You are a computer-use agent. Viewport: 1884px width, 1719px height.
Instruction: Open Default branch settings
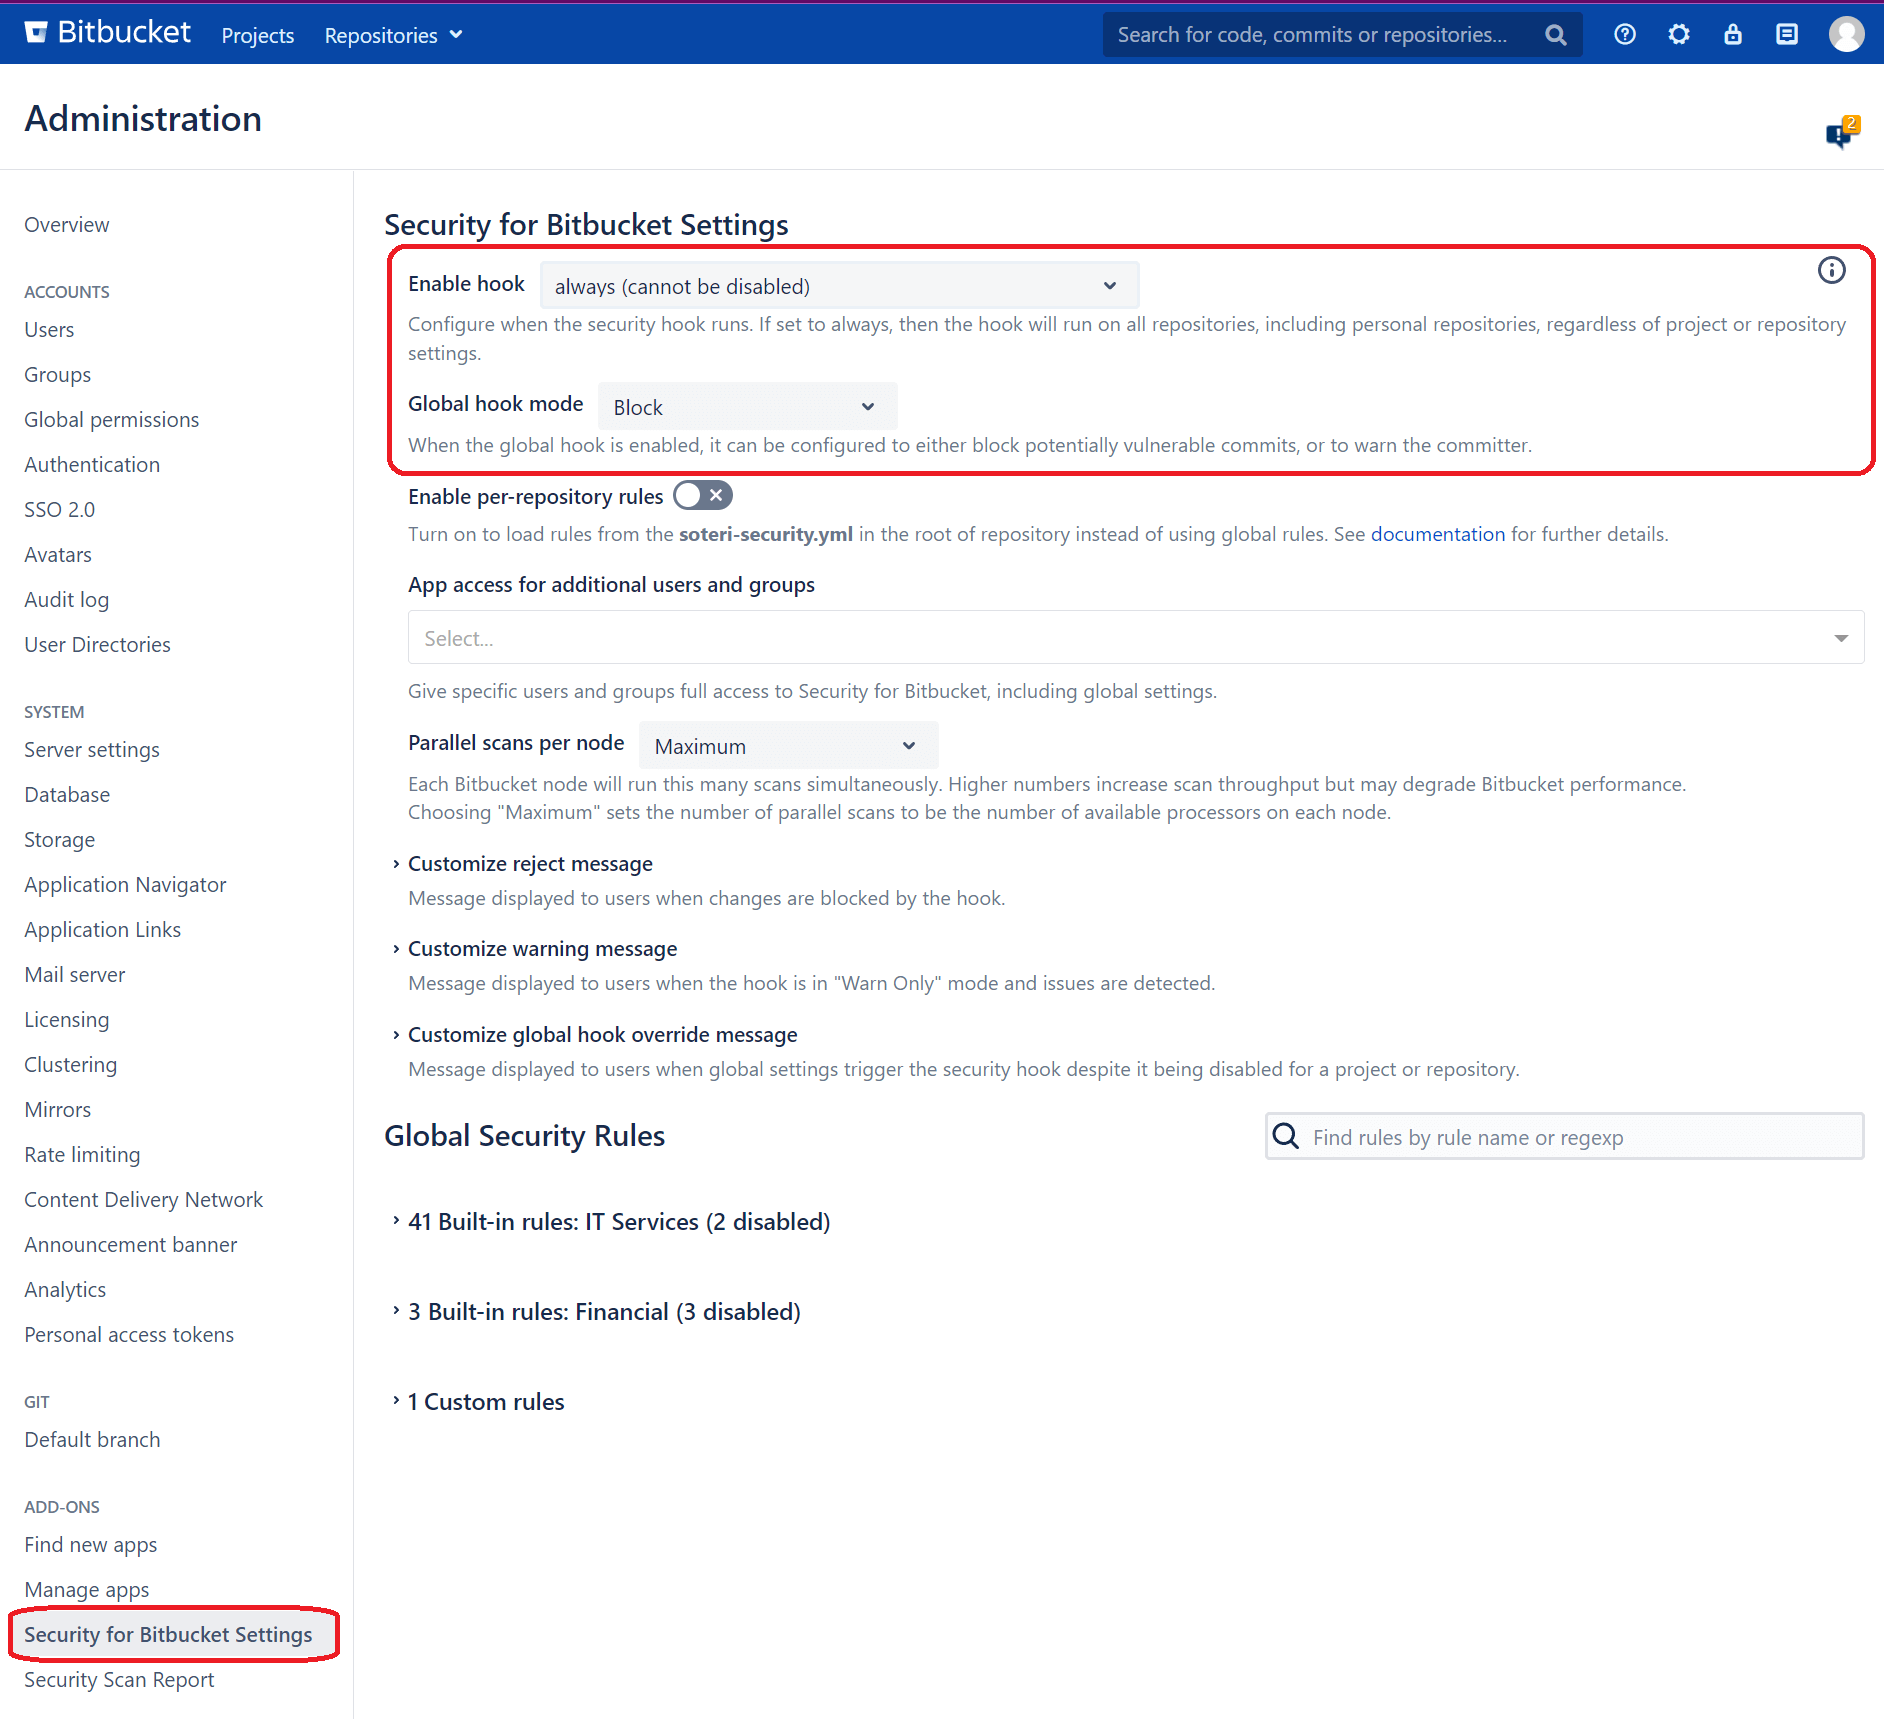(x=92, y=1440)
